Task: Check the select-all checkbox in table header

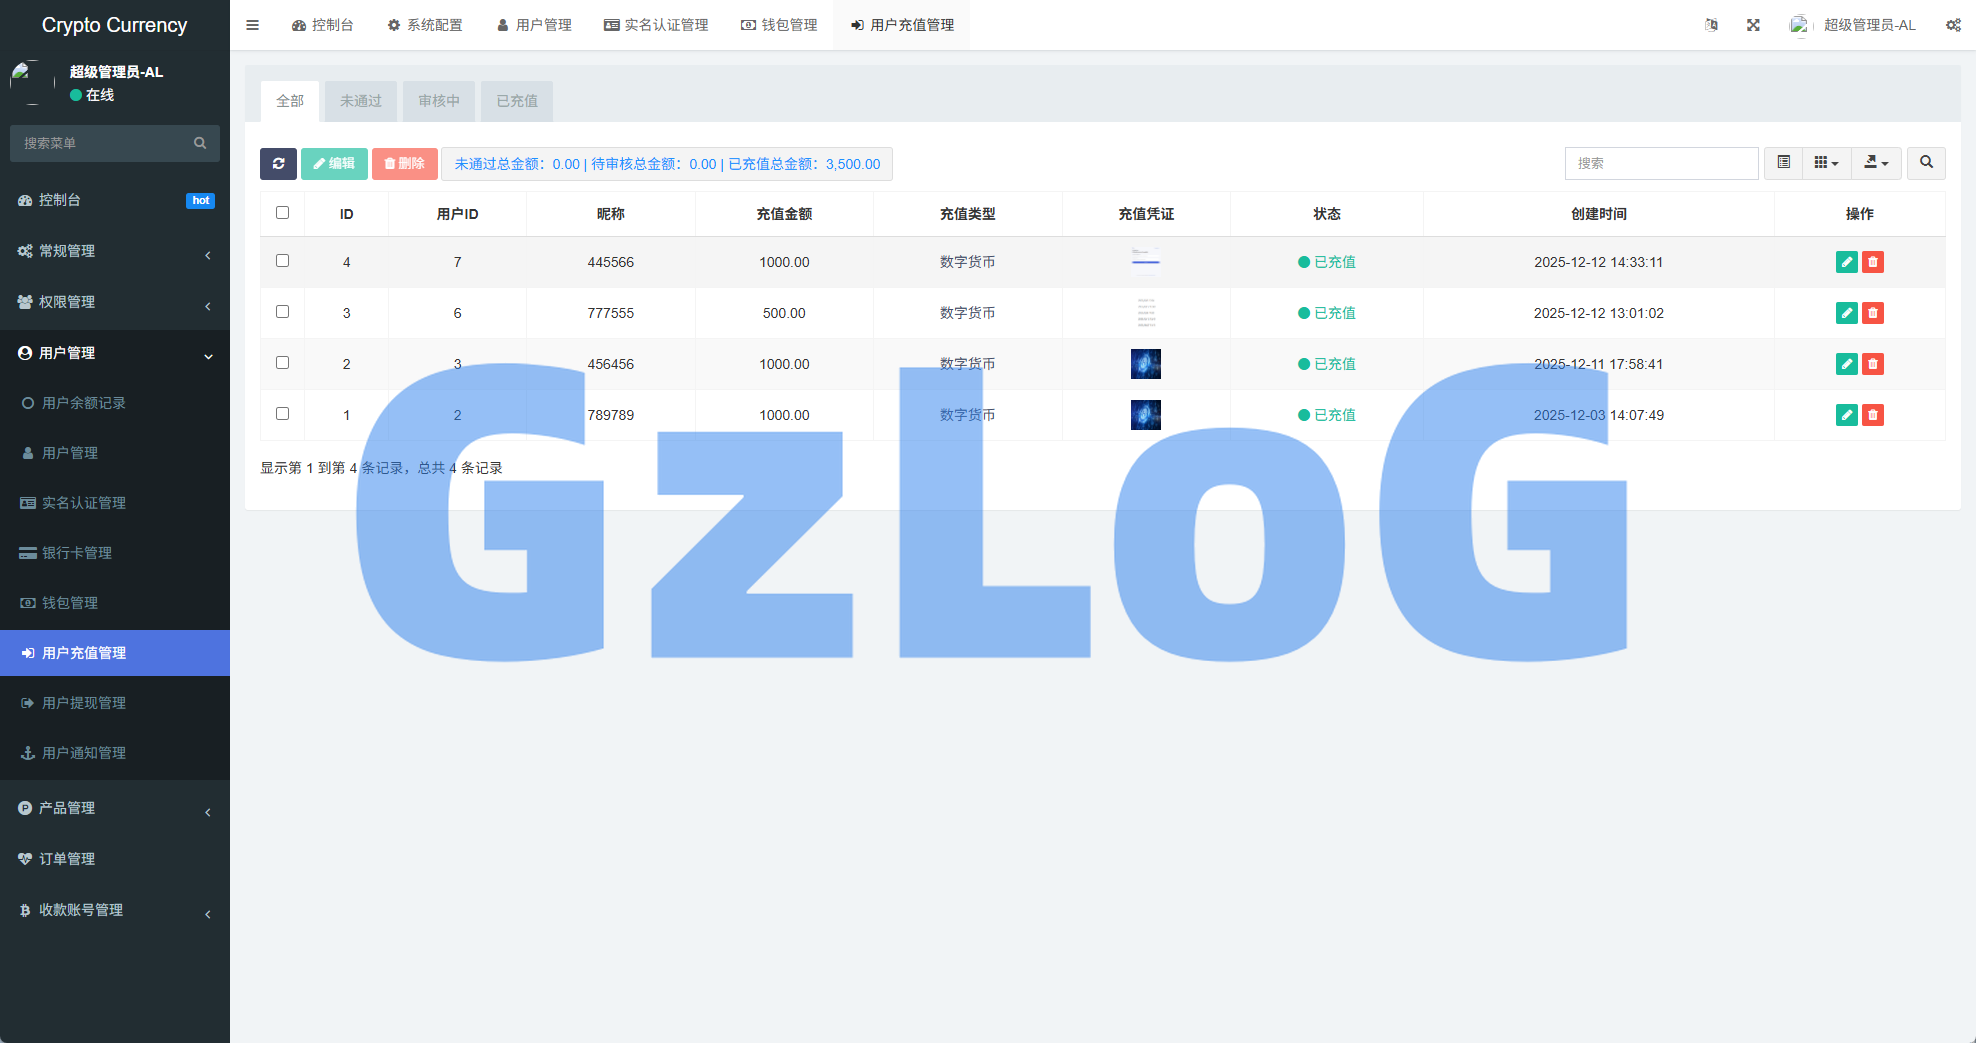Action: 283,212
